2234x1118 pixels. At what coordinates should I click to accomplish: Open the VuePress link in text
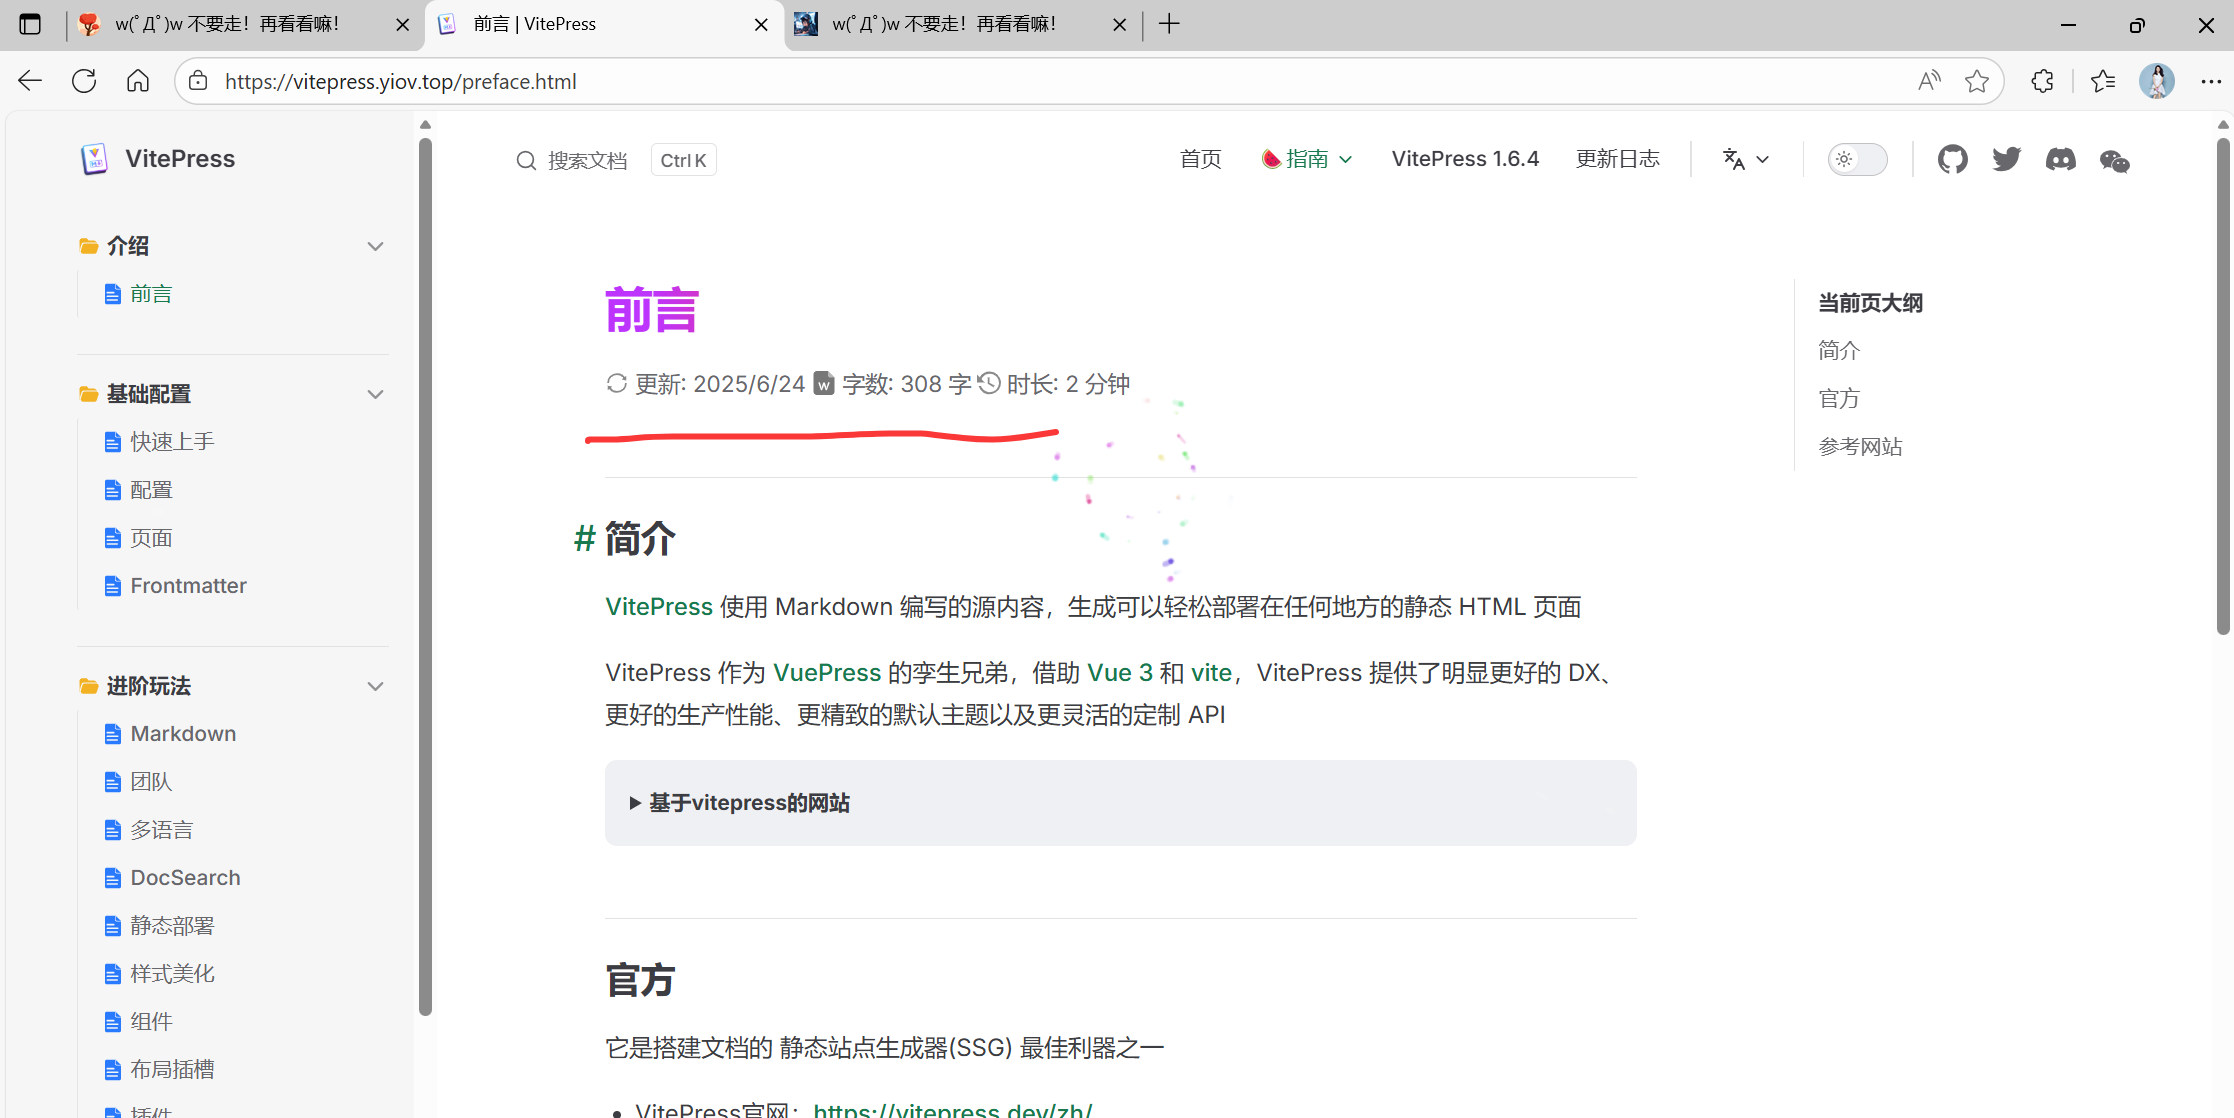[x=827, y=673]
